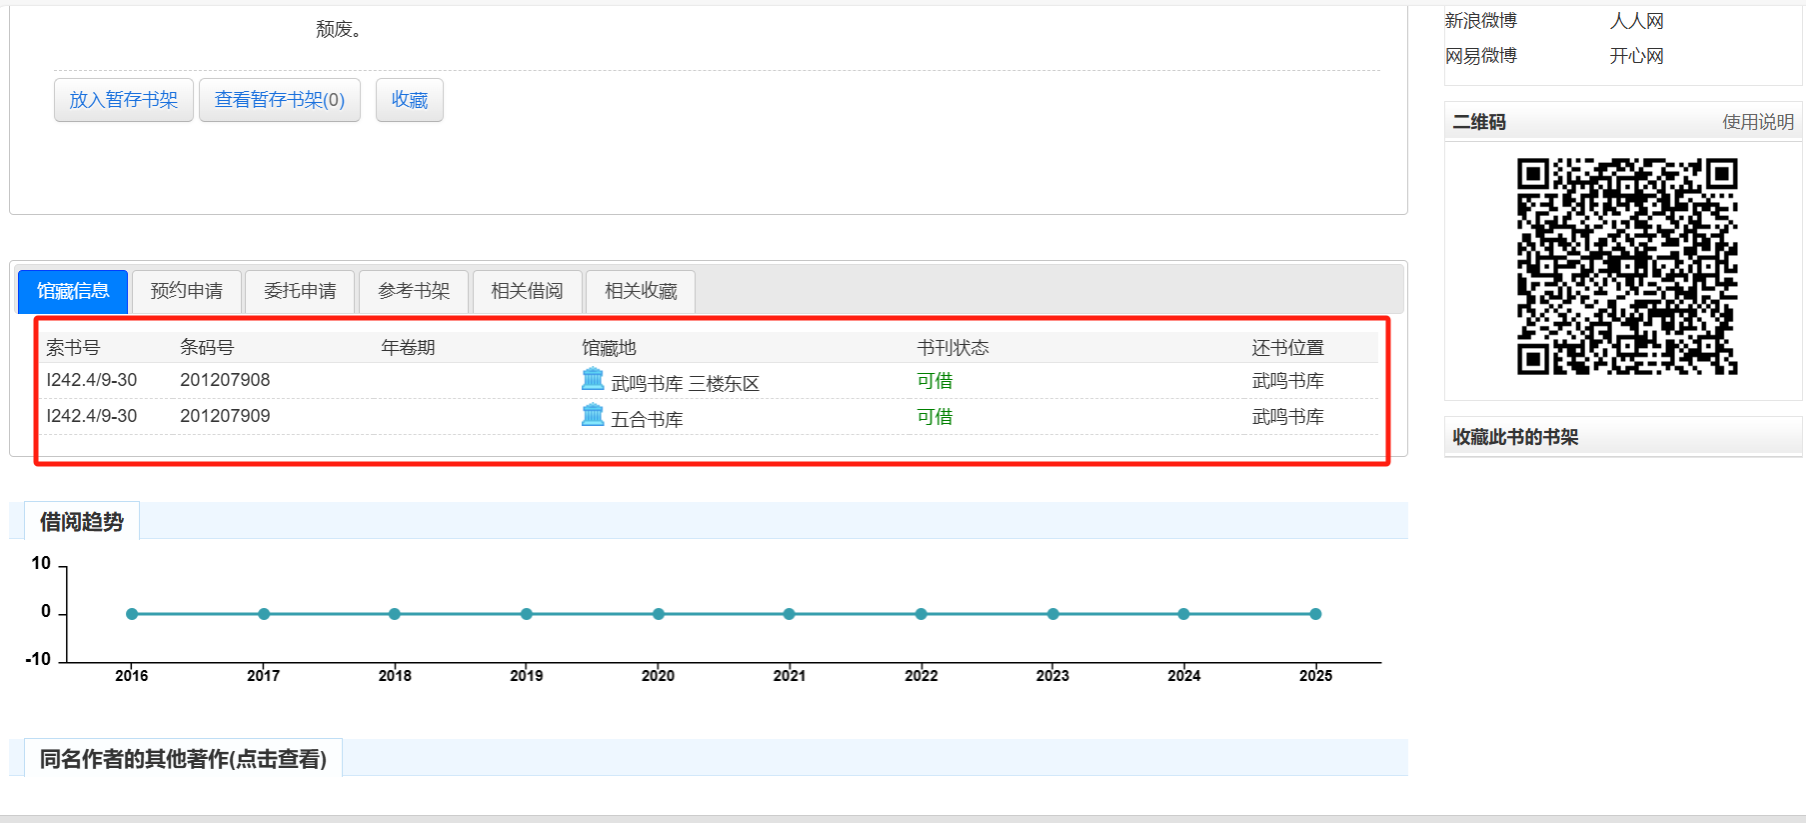Click the 放入暂存书架 button
The image size is (1806, 823).
123,100
